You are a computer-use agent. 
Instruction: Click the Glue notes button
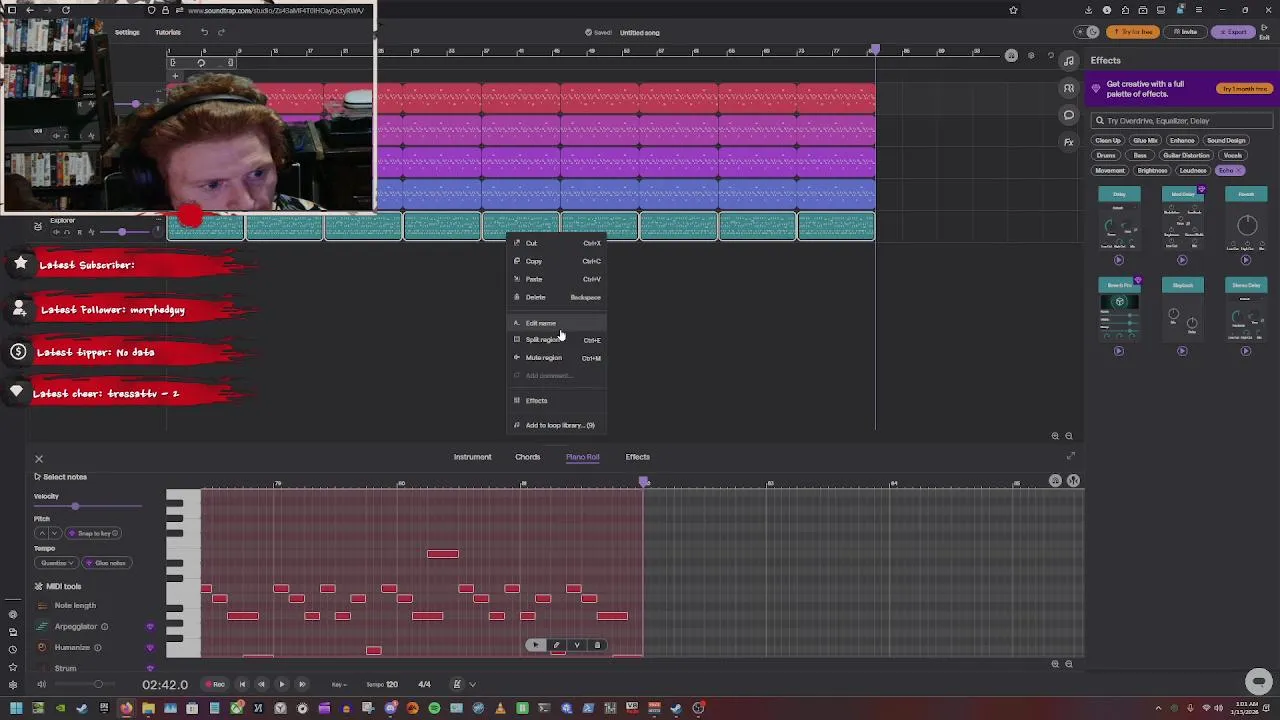pyautogui.click(x=107, y=563)
